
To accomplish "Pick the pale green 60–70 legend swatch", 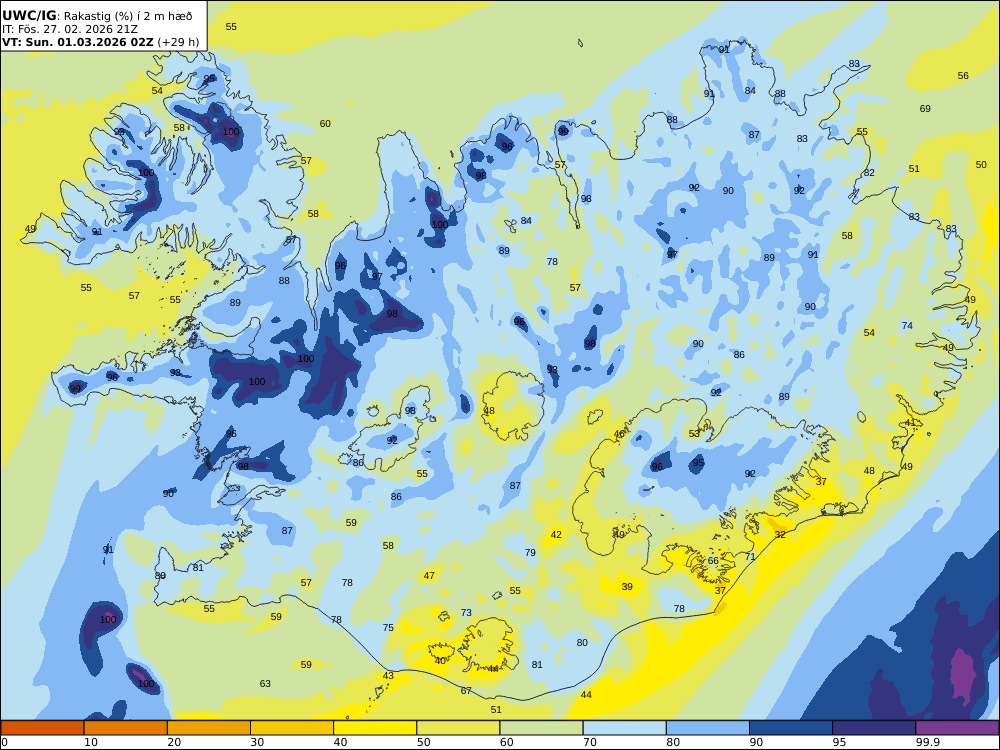I will [541, 728].
